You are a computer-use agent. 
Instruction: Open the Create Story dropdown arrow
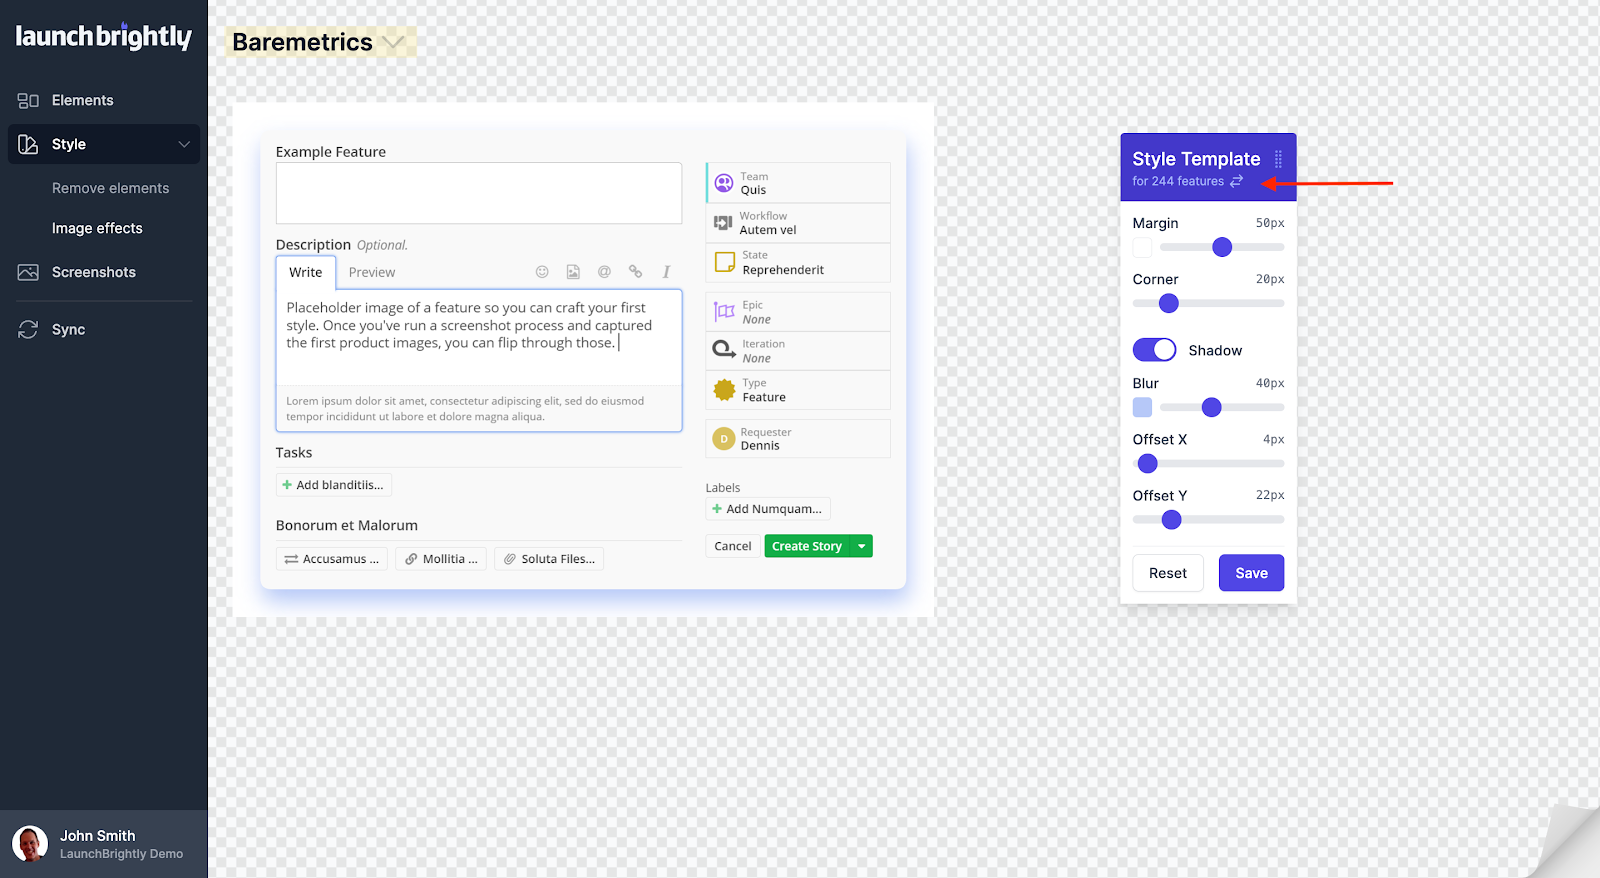pos(861,546)
